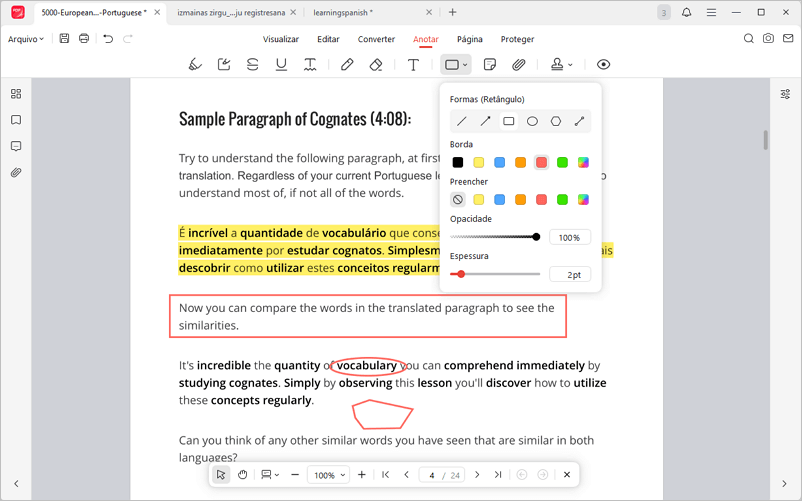Choose the arrow shape
Screen dimensions: 802x501
click(x=485, y=121)
